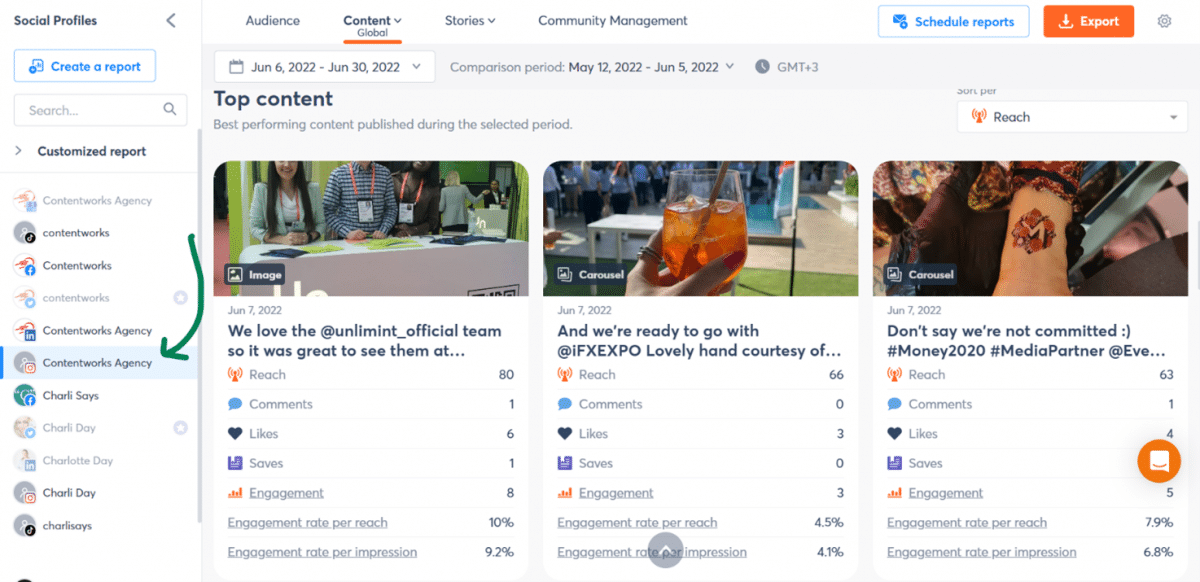This screenshot has width=1200, height=582.
Task: Click the Schedule reports button
Action: click(953, 21)
